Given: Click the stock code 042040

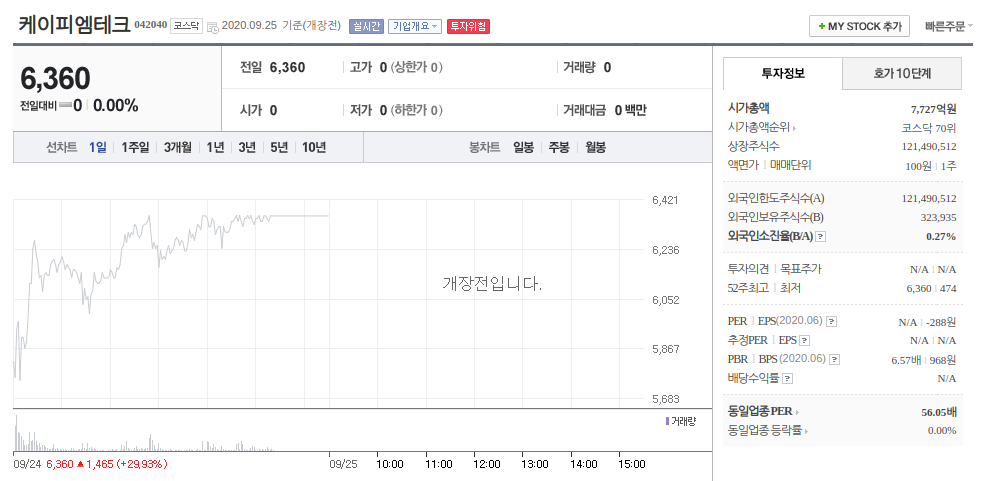Looking at the screenshot, I should pyautogui.click(x=151, y=25).
